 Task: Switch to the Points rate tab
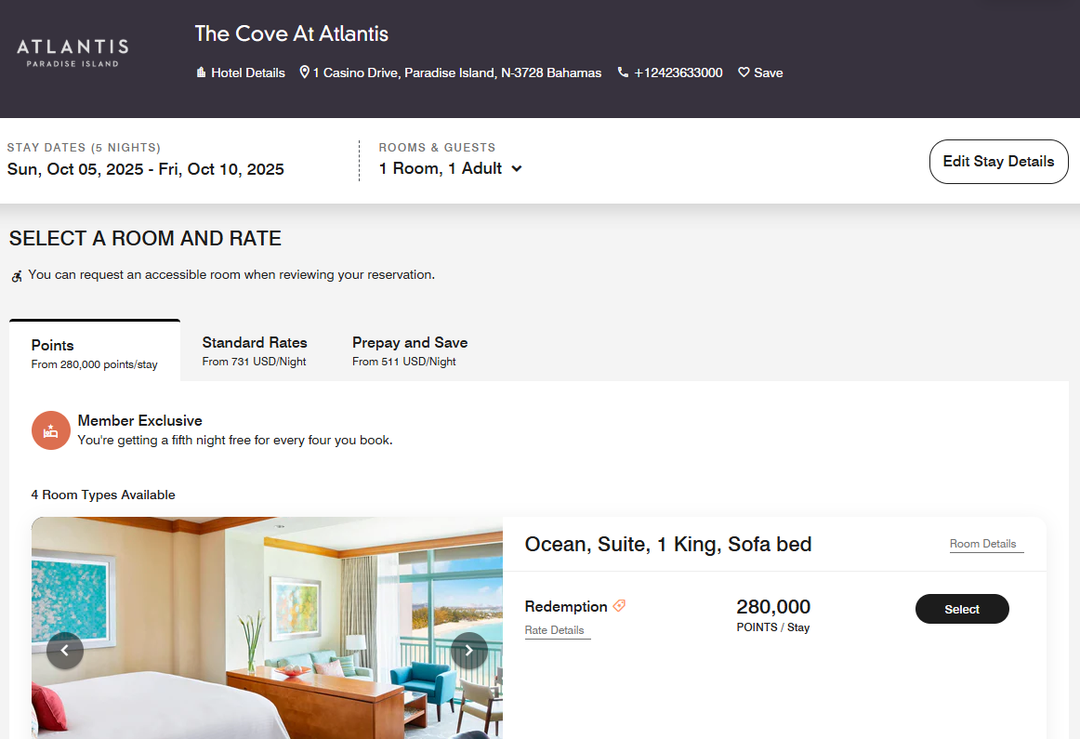coord(94,352)
